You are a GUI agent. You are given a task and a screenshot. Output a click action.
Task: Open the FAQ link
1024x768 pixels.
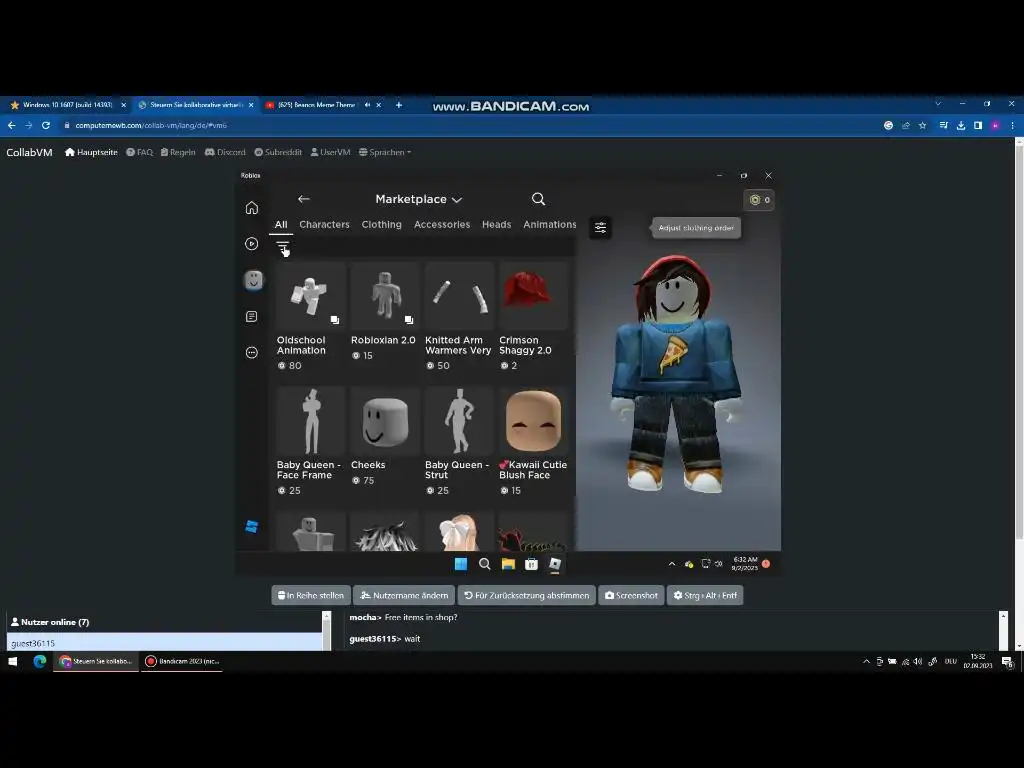tap(140, 152)
